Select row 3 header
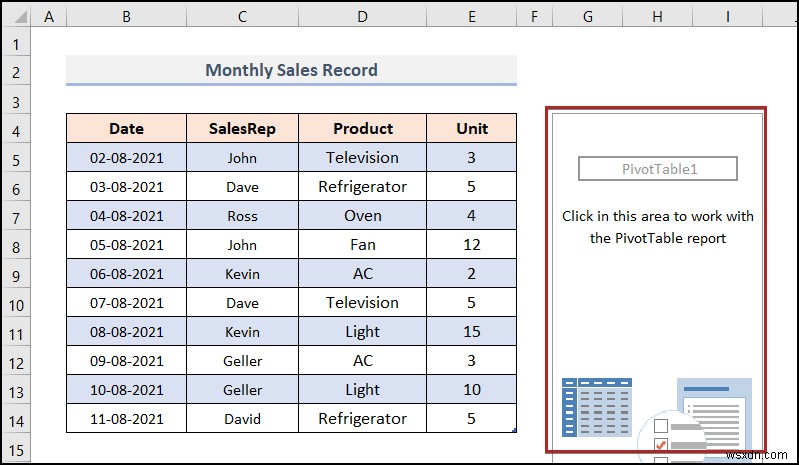 click(x=17, y=101)
